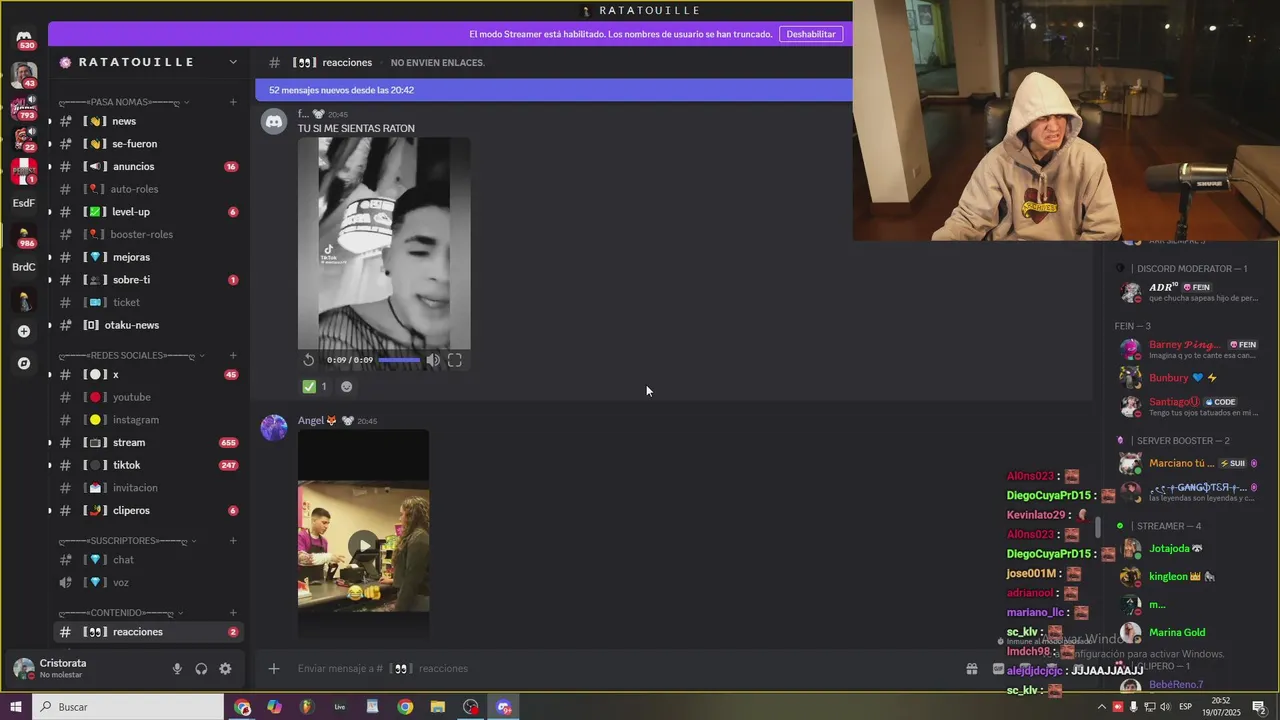Open the clipperos channel
This screenshot has height=720, width=1280.
point(148,511)
